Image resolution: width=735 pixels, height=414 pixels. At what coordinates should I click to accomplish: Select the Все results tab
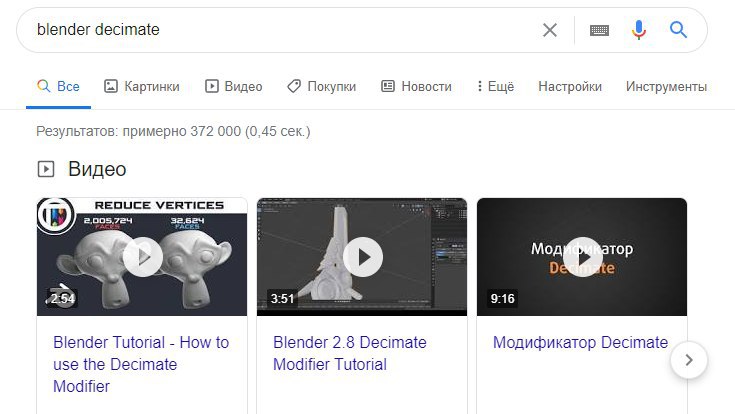58,86
